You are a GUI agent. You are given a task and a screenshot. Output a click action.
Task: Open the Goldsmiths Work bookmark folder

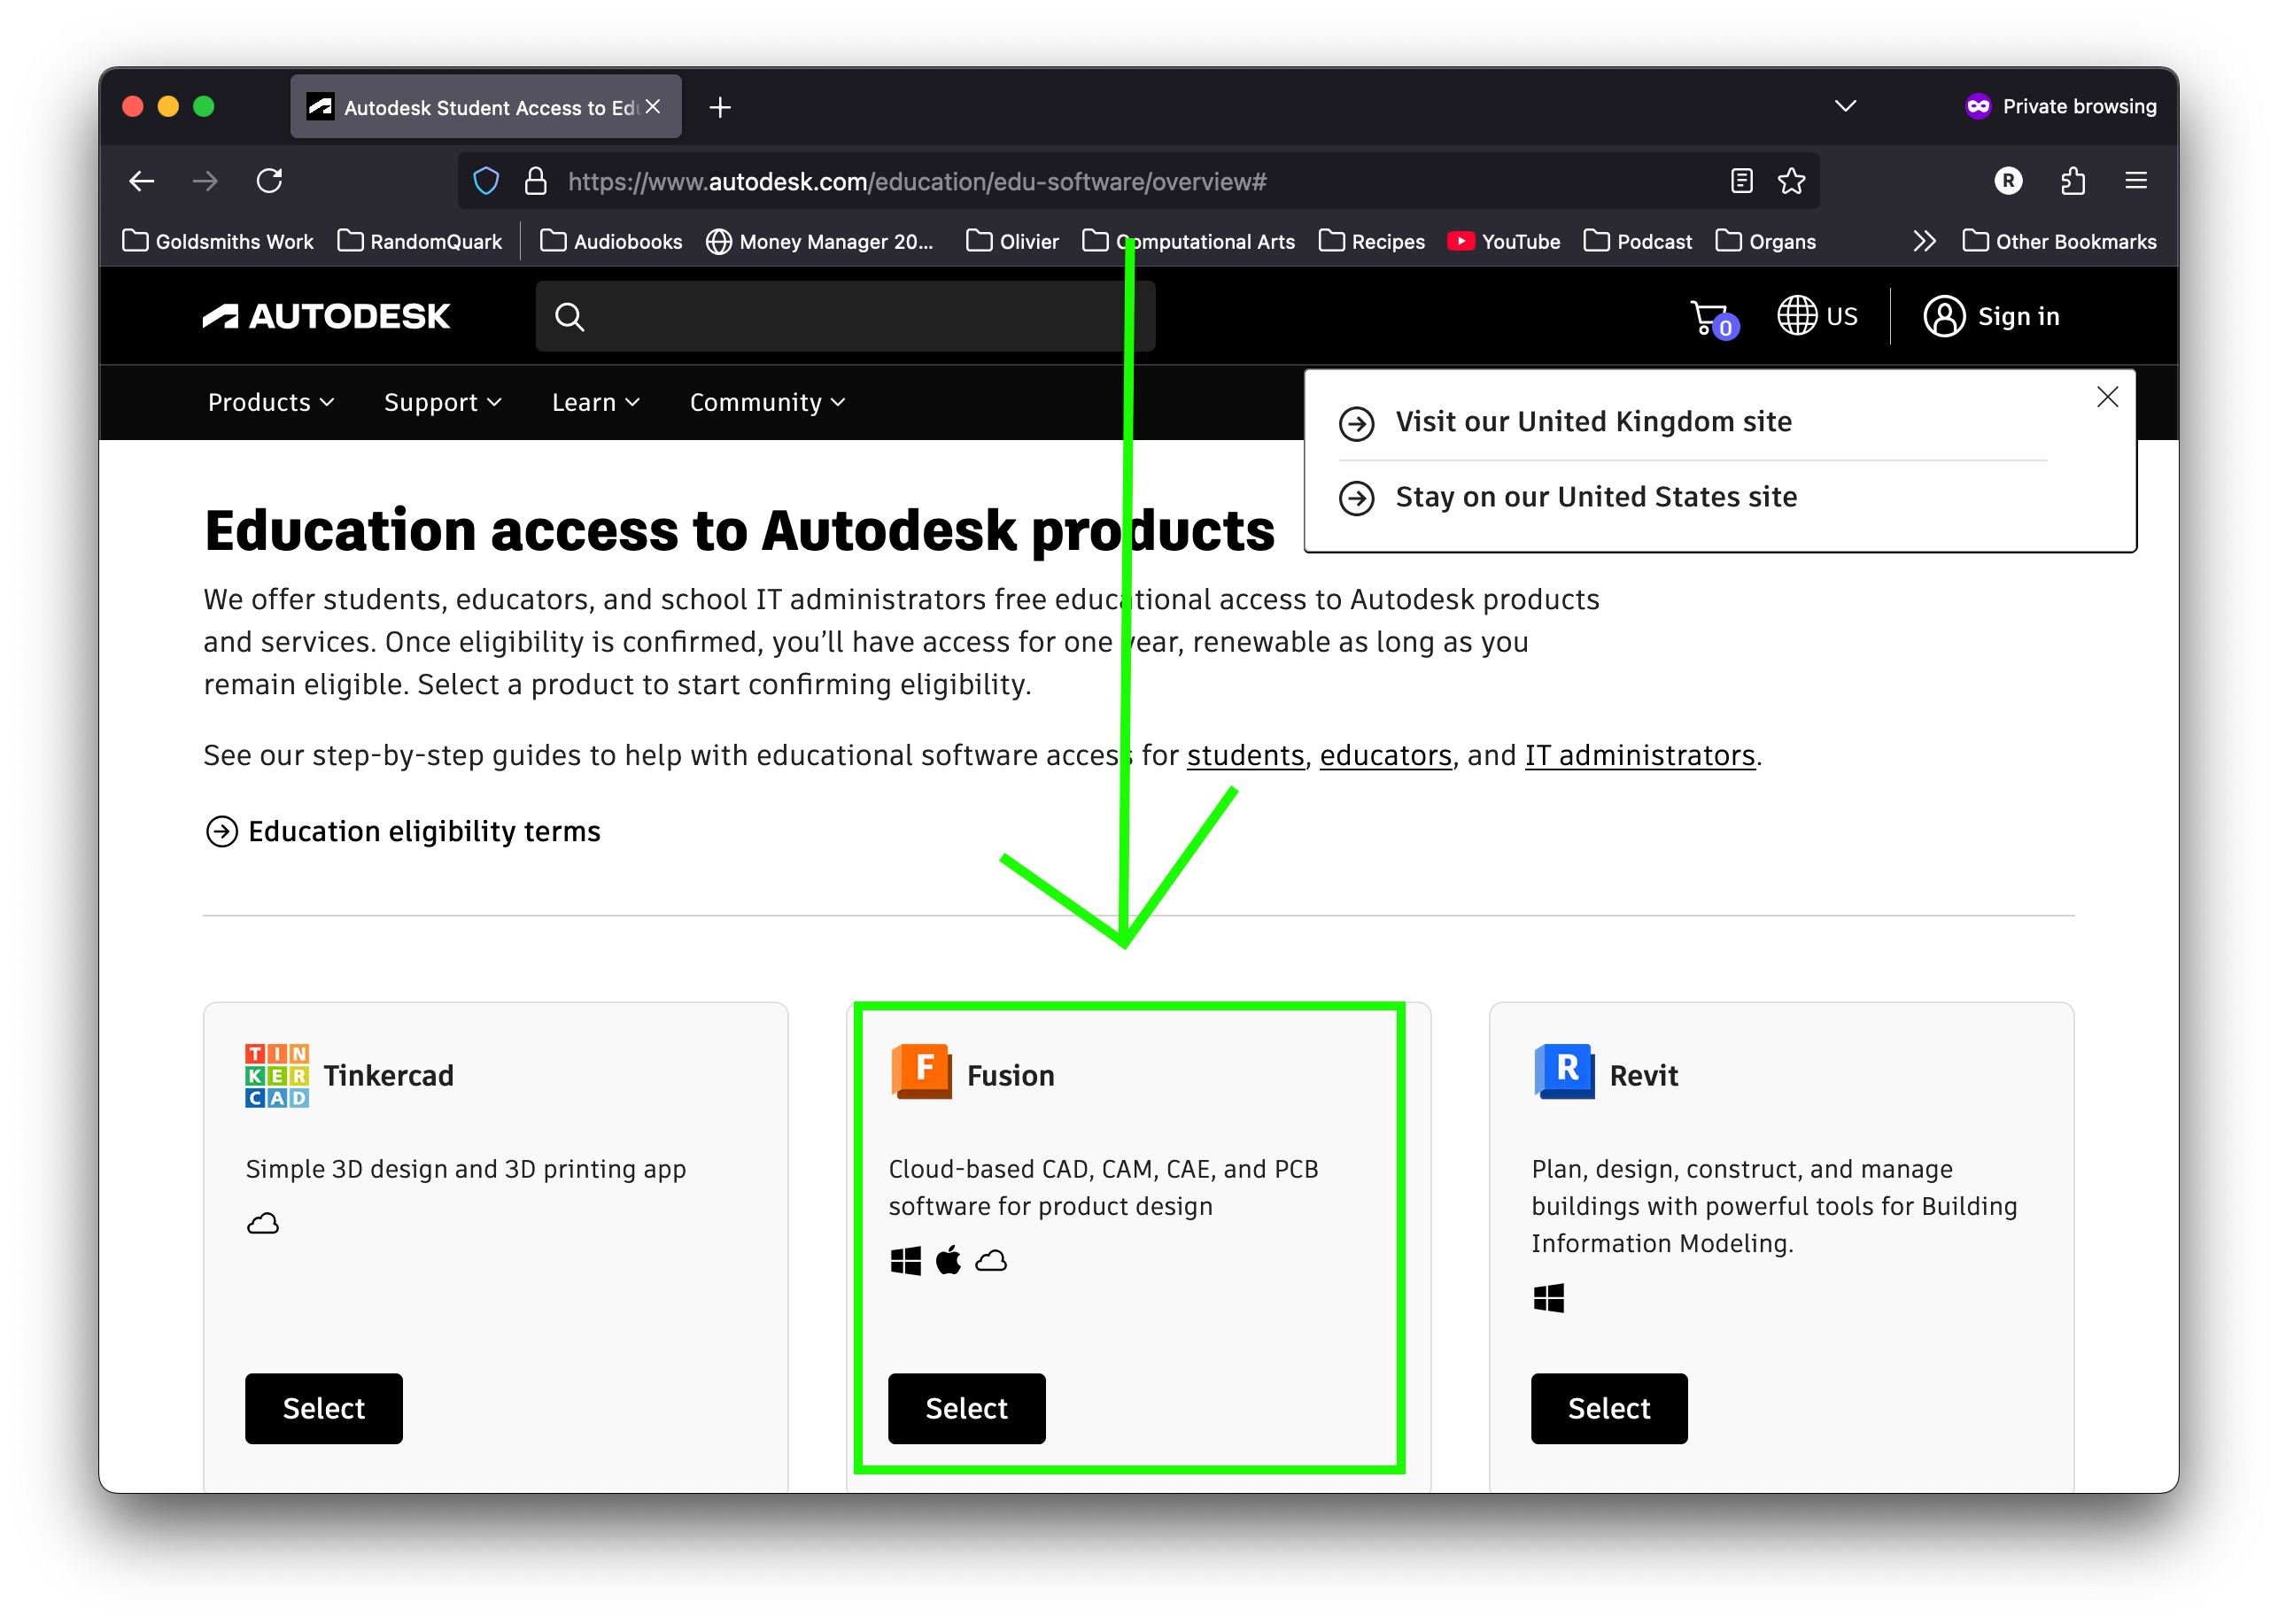click(218, 241)
